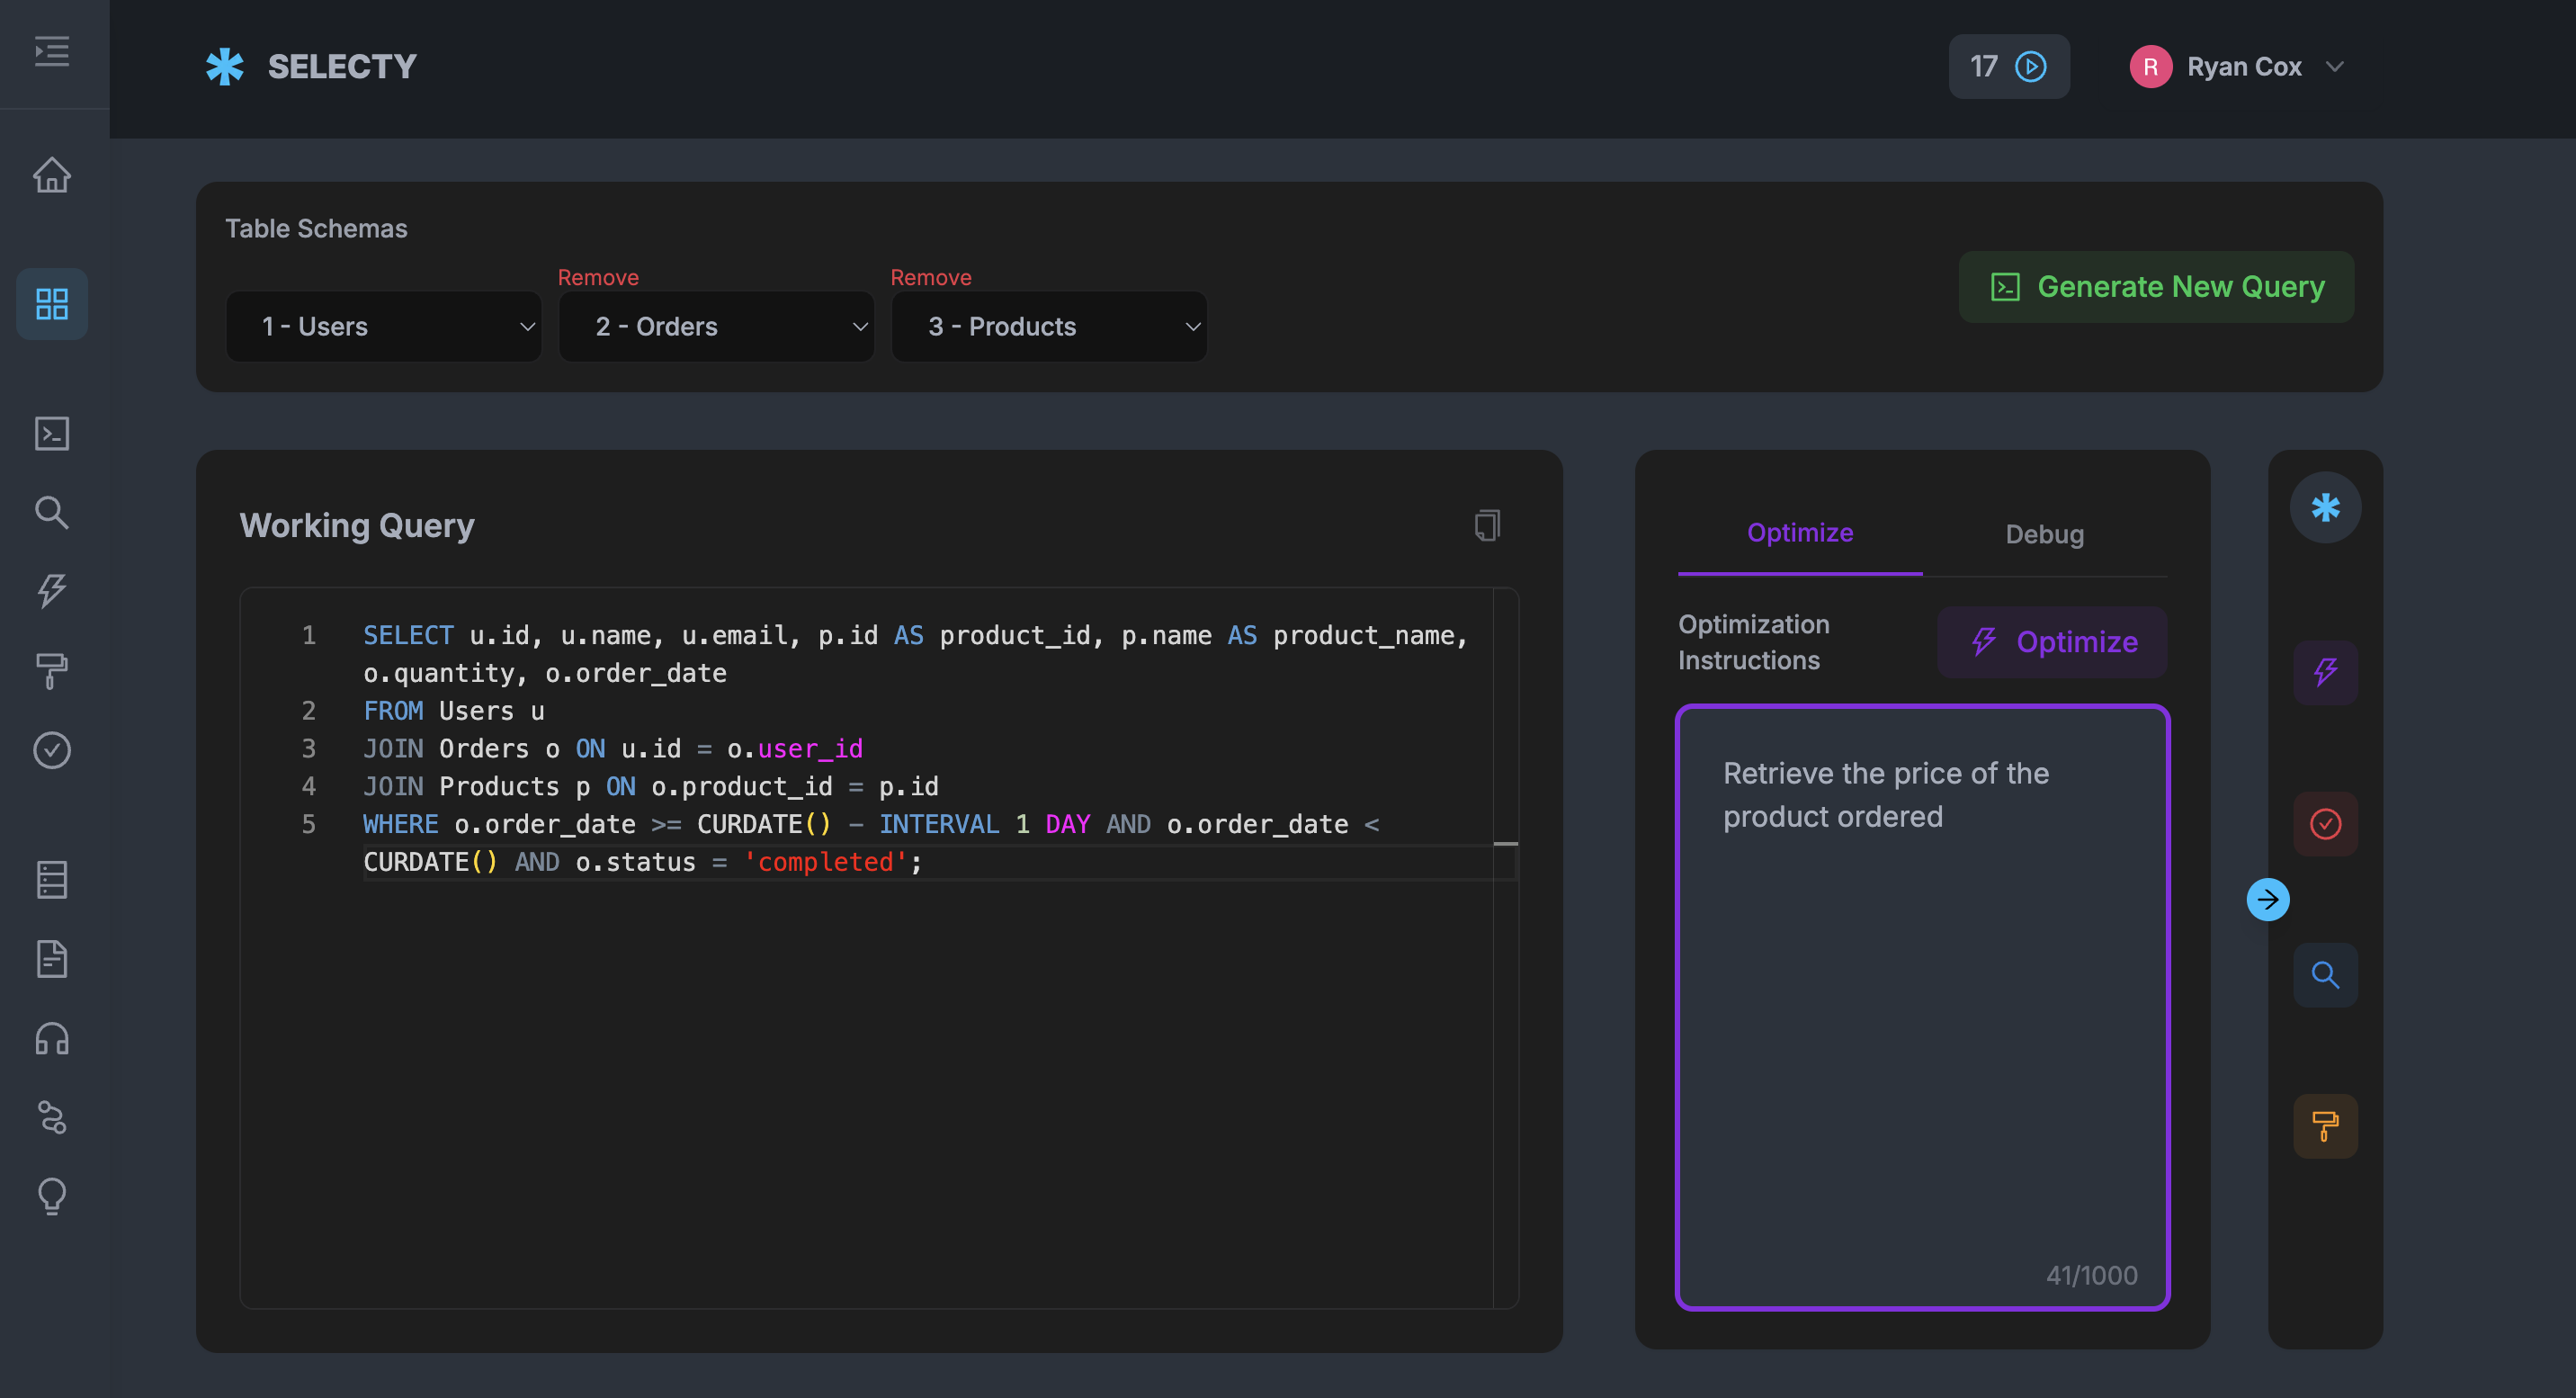Switch to the Debug tab
The image size is (2576, 1398).
click(x=2044, y=534)
